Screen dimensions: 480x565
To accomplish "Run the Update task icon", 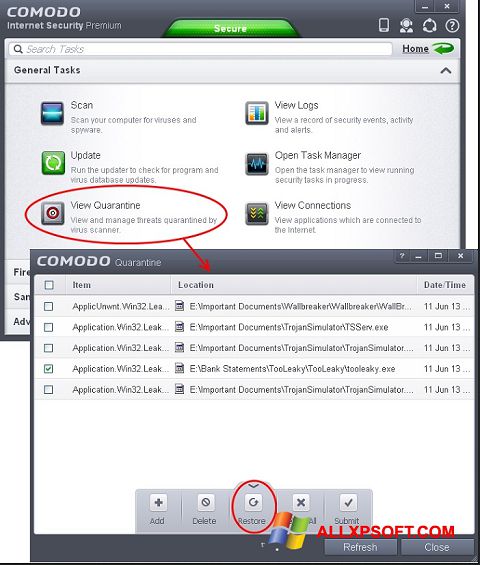I will (53, 163).
